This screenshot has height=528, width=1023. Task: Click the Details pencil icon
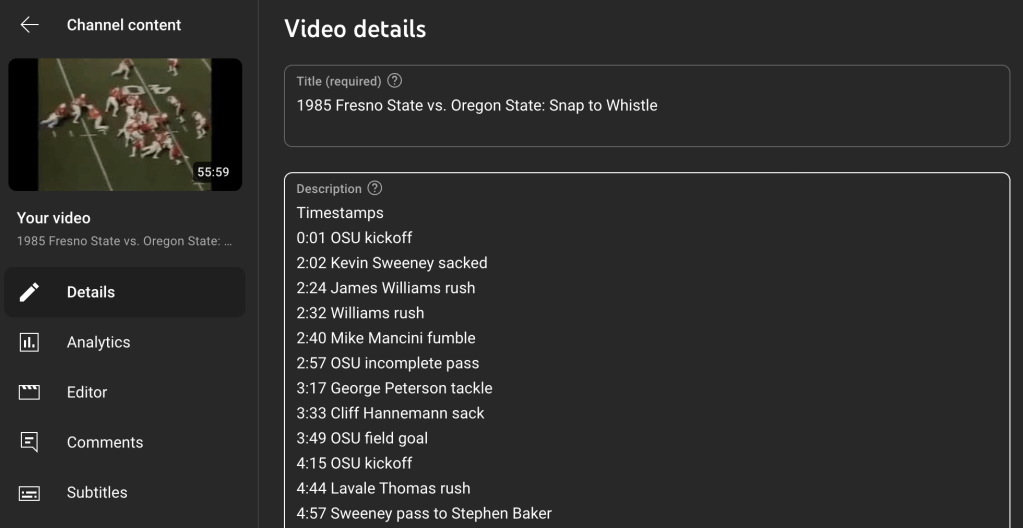30,292
